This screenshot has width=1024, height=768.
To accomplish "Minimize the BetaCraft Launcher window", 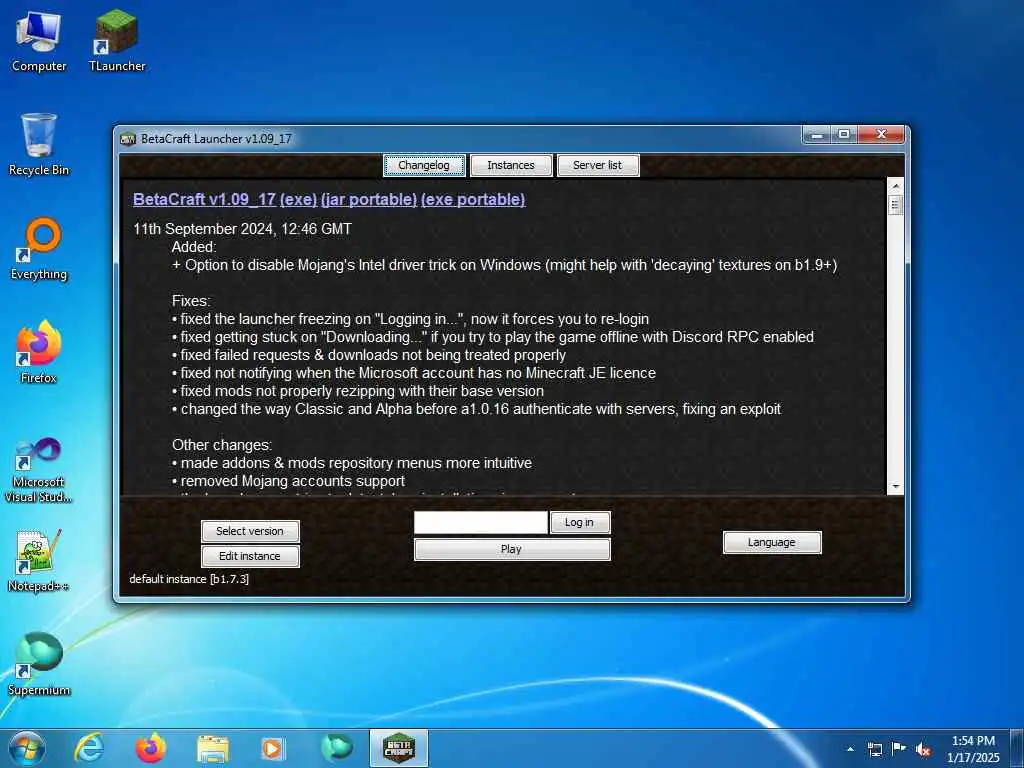I will (x=816, y=135).
